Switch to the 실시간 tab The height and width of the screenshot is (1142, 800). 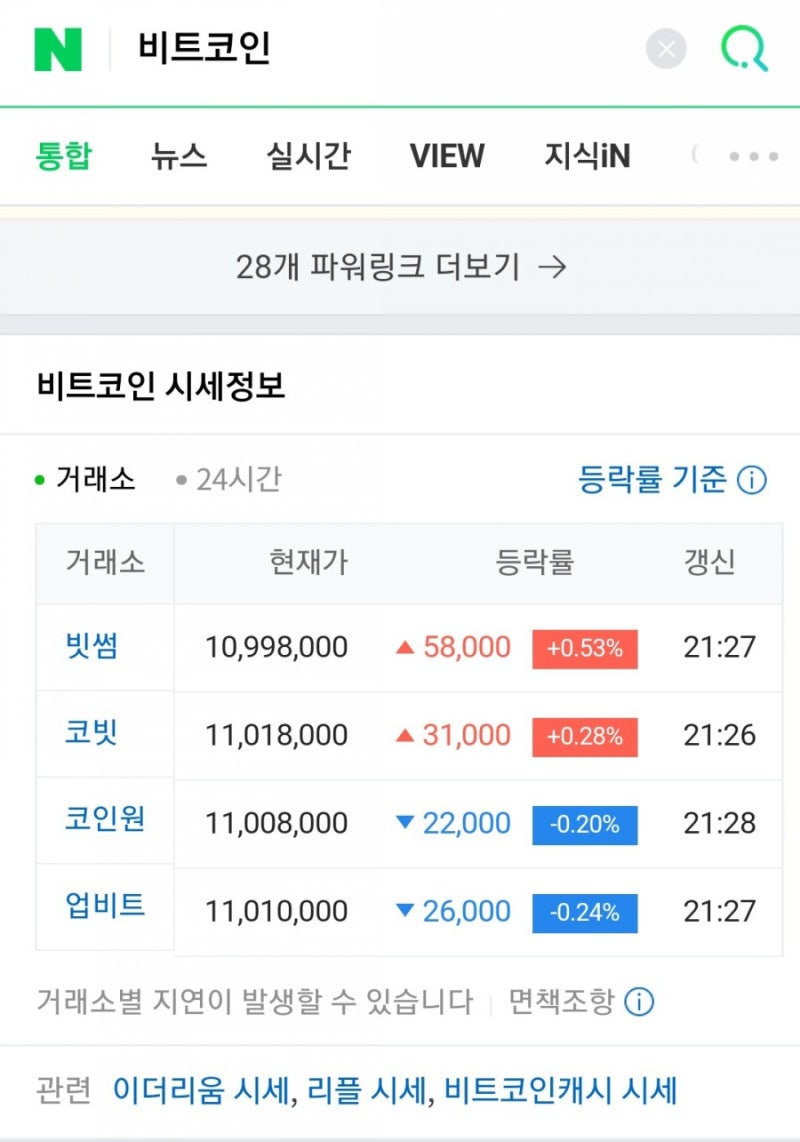(308, 157)
